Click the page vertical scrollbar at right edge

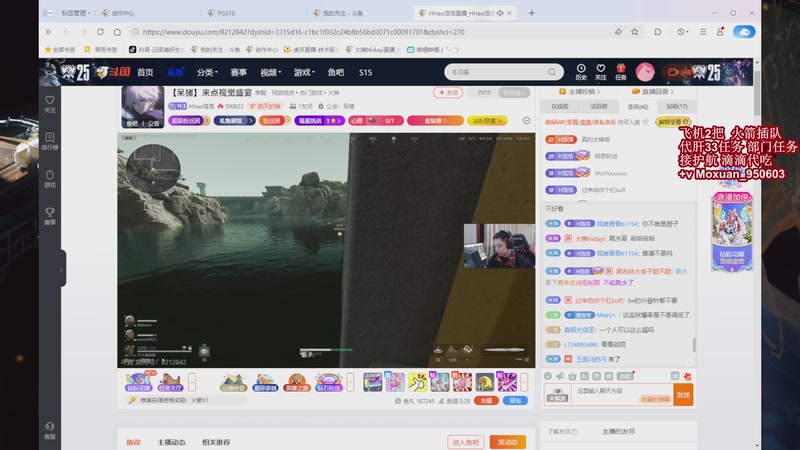[756, 92]
